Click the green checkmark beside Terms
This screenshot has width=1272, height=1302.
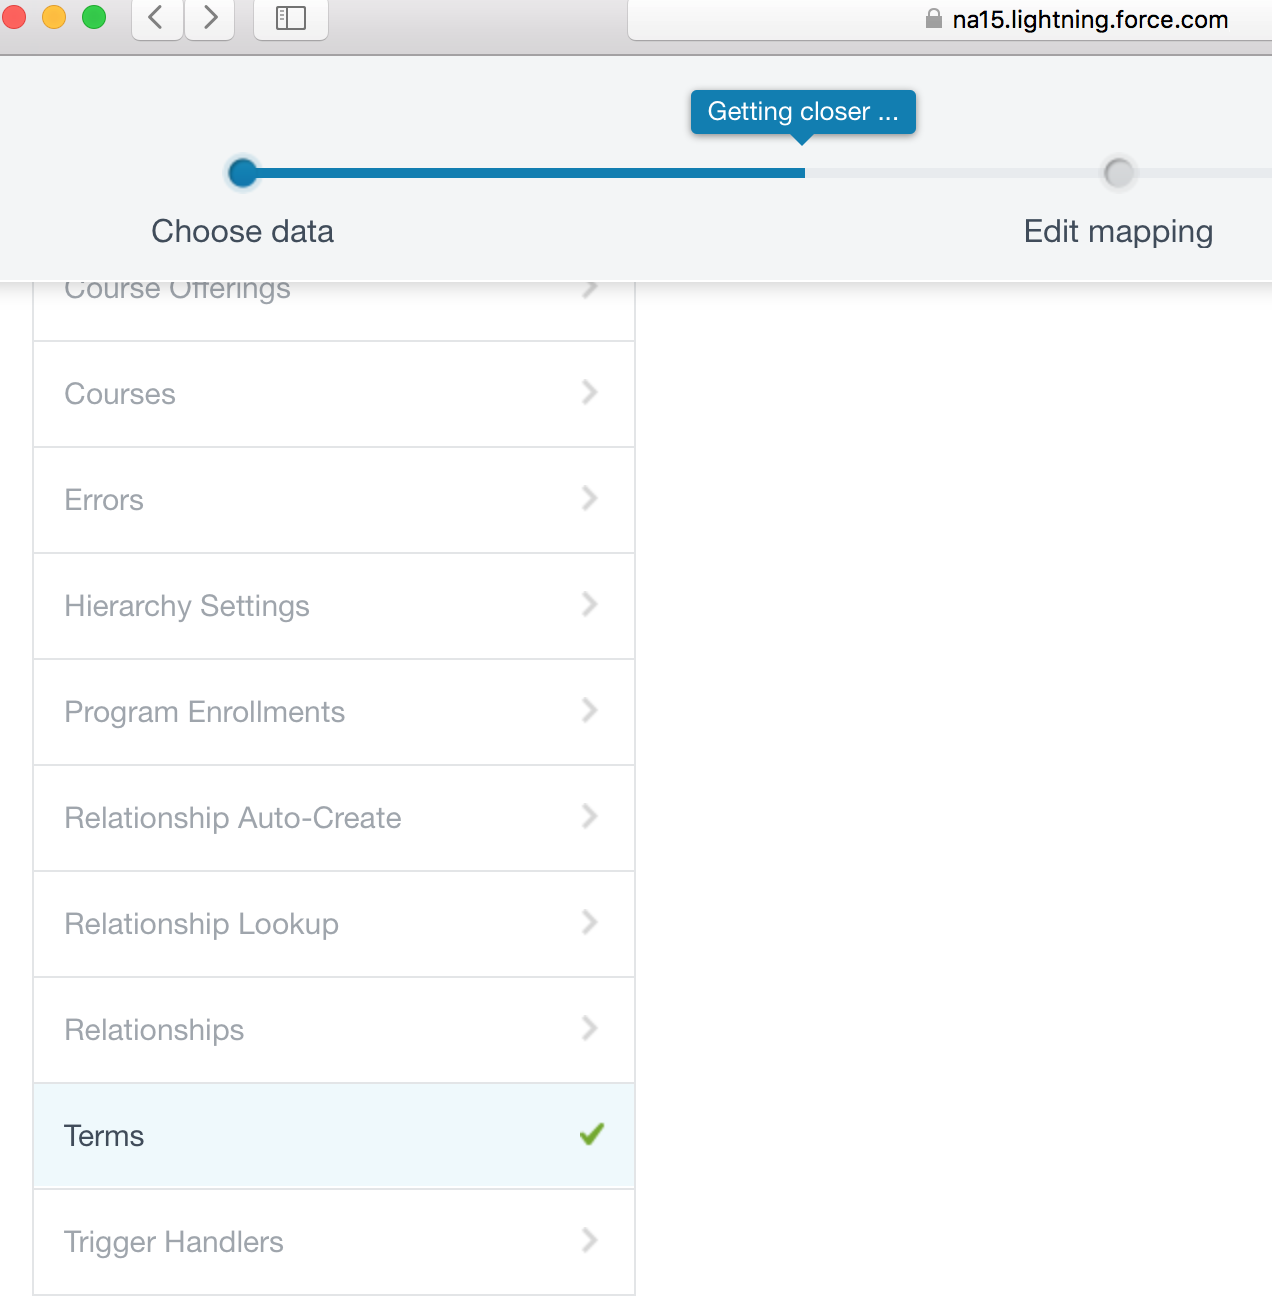coord(591,1134)
